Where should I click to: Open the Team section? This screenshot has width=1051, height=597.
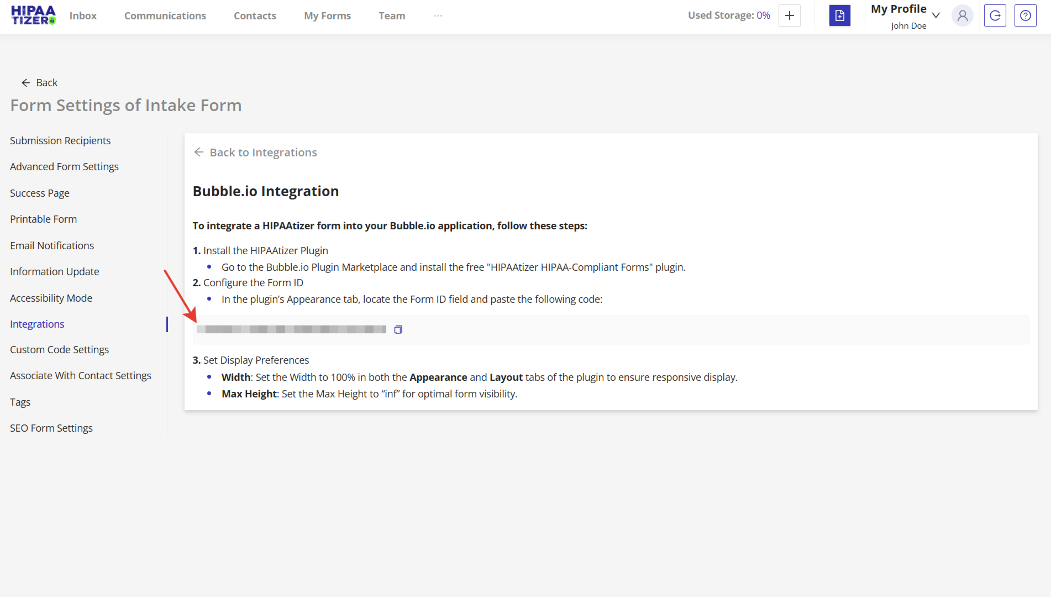click(x=391, y=15)
